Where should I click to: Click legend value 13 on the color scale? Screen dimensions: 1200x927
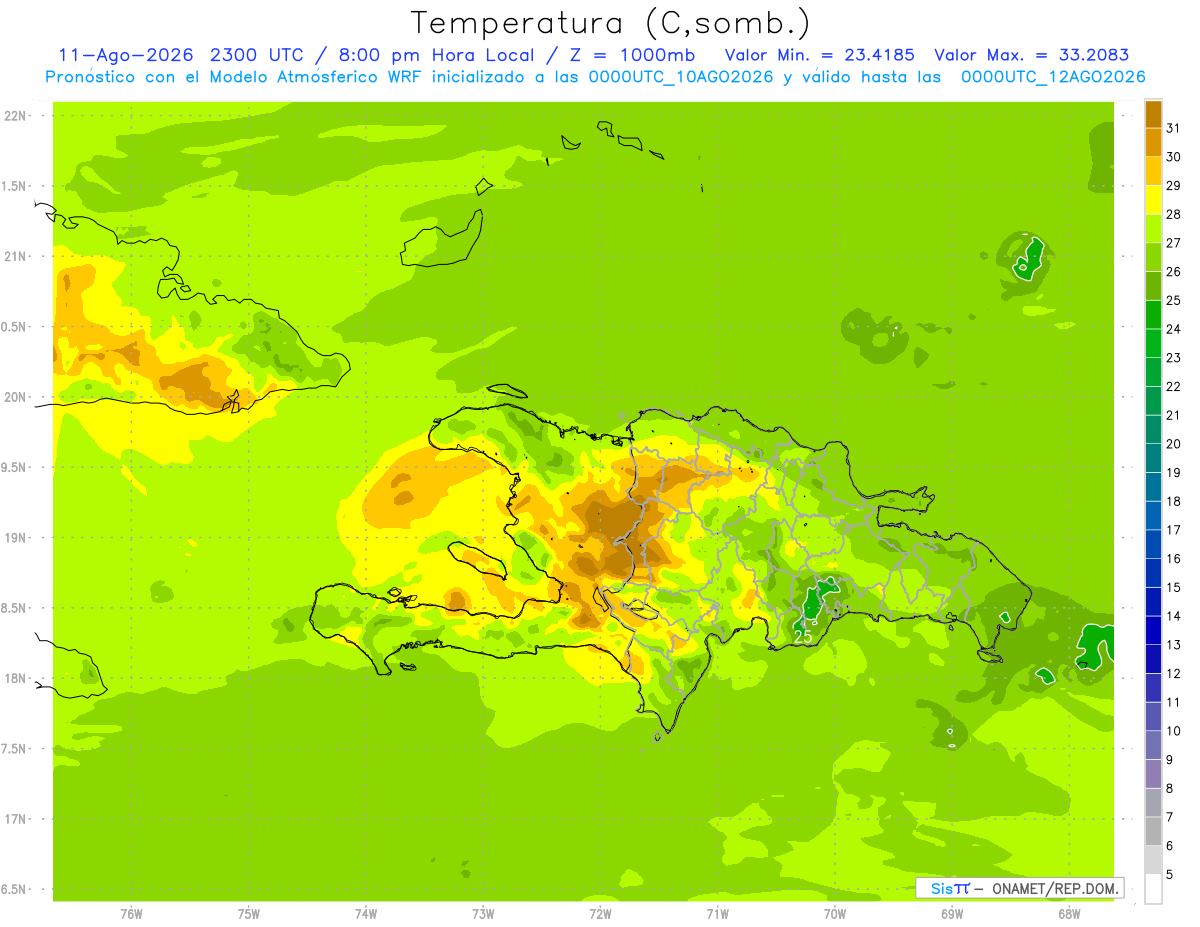[1174, 644]
